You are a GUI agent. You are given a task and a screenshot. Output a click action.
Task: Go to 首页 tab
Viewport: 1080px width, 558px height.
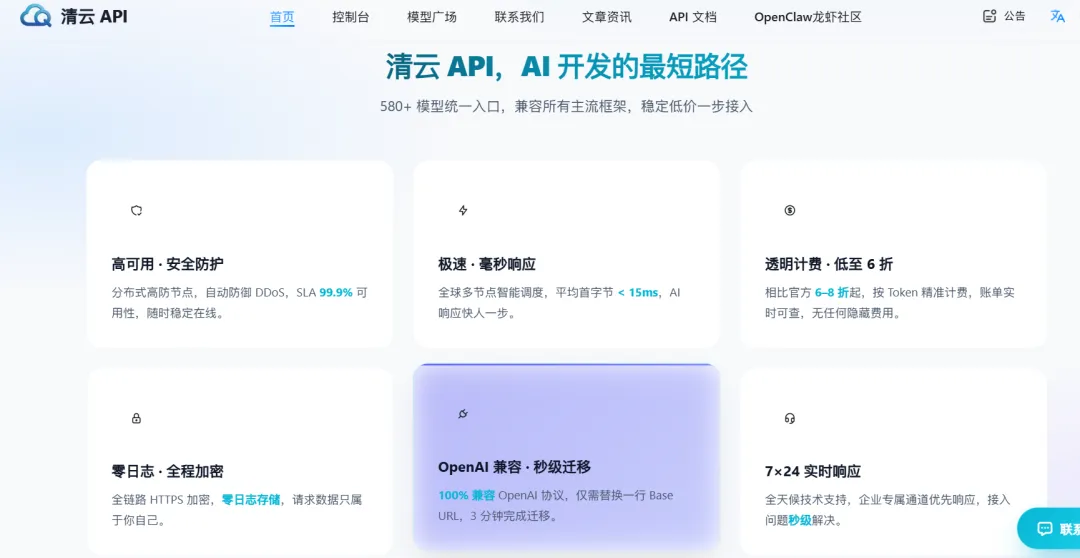(x=282, y=17)
